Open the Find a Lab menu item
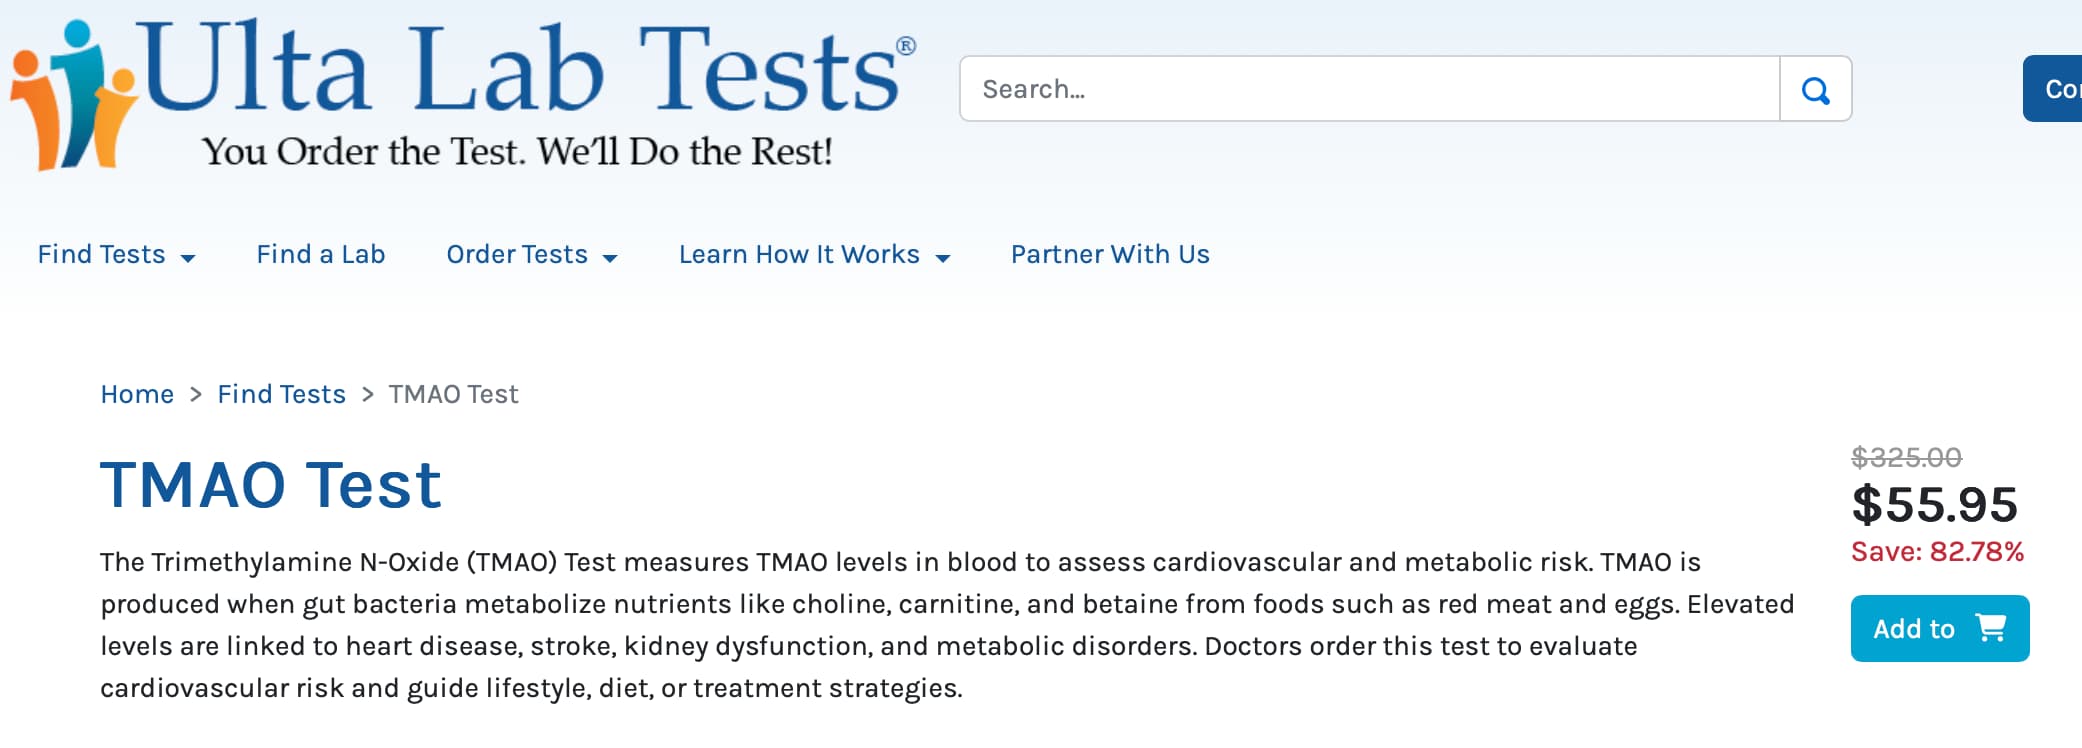 tap(320, 254)
